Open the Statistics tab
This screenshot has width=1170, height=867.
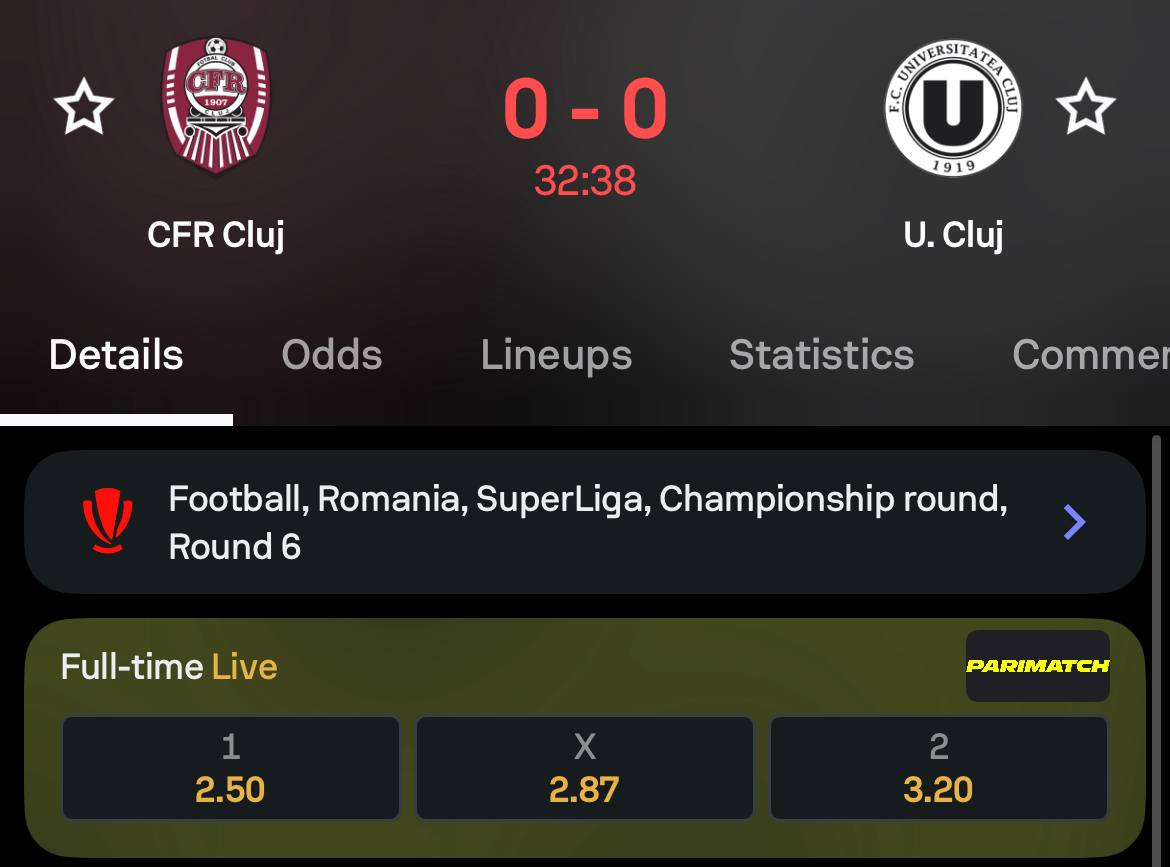pyautogui.click(x=821, y=355)
